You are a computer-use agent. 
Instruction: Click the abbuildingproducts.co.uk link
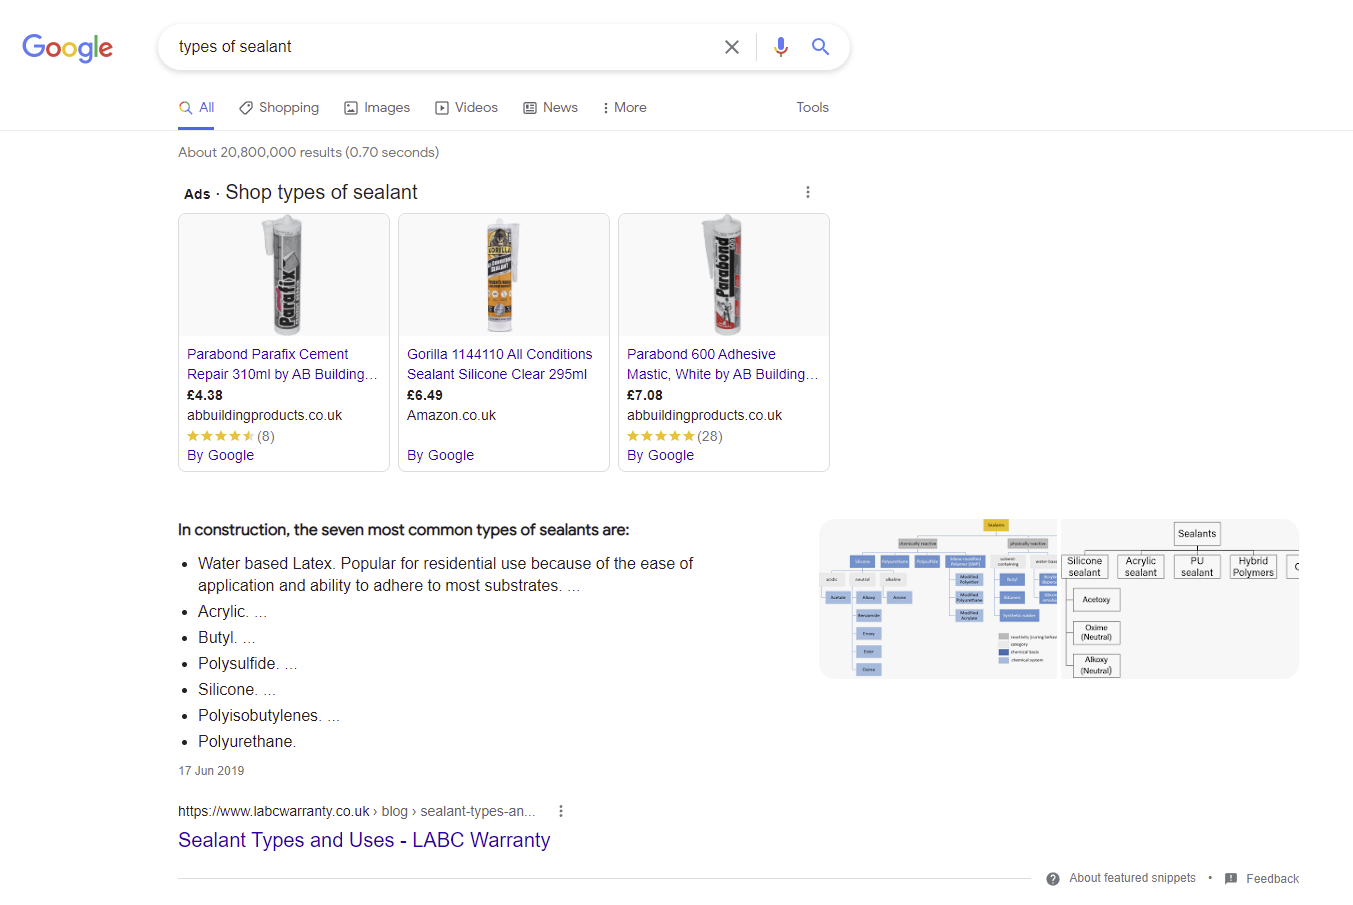(x=263, y=415)
